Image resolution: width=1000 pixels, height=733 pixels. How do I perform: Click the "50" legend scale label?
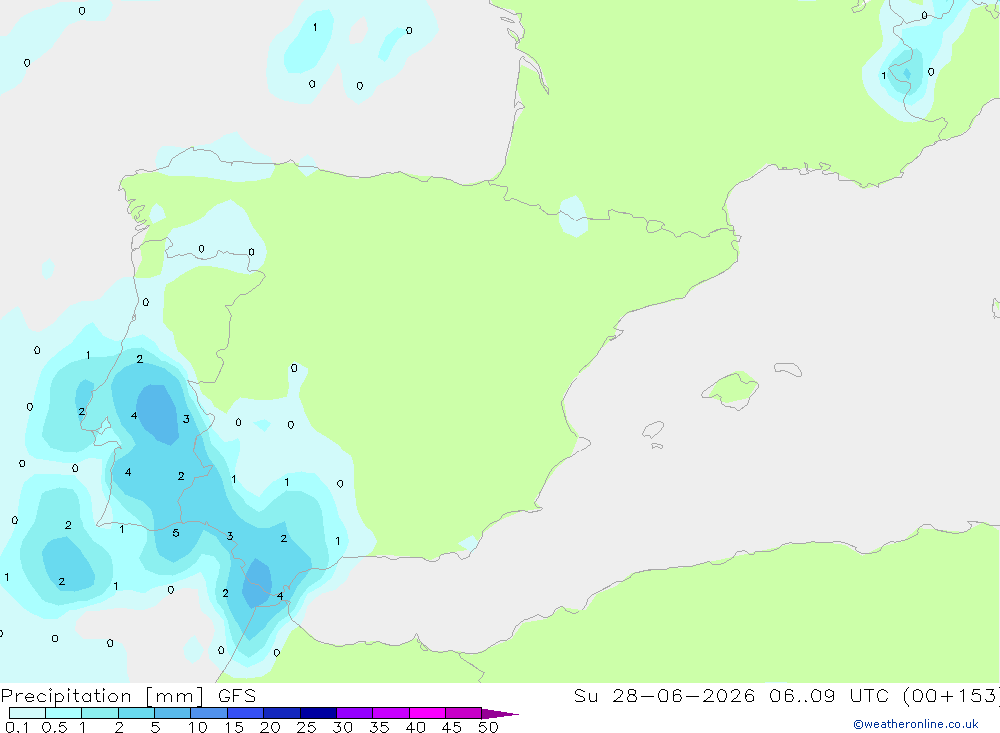(x=489, y=727)
